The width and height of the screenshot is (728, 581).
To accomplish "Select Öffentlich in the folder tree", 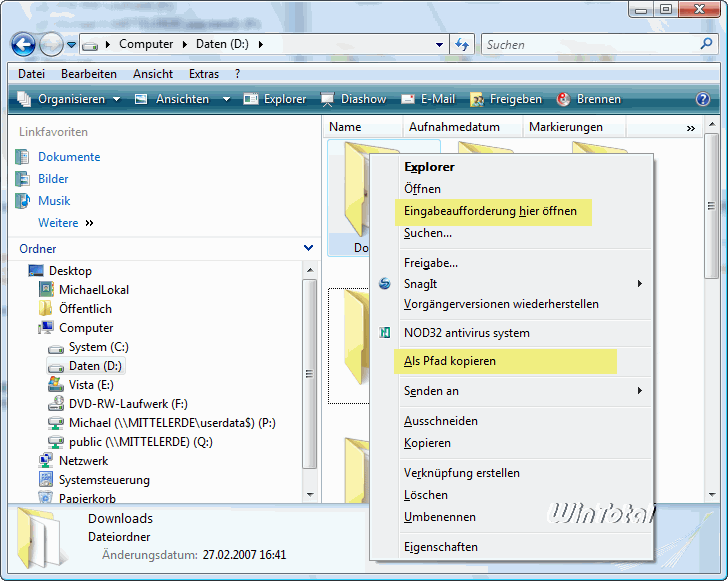I will pos(85,309).
